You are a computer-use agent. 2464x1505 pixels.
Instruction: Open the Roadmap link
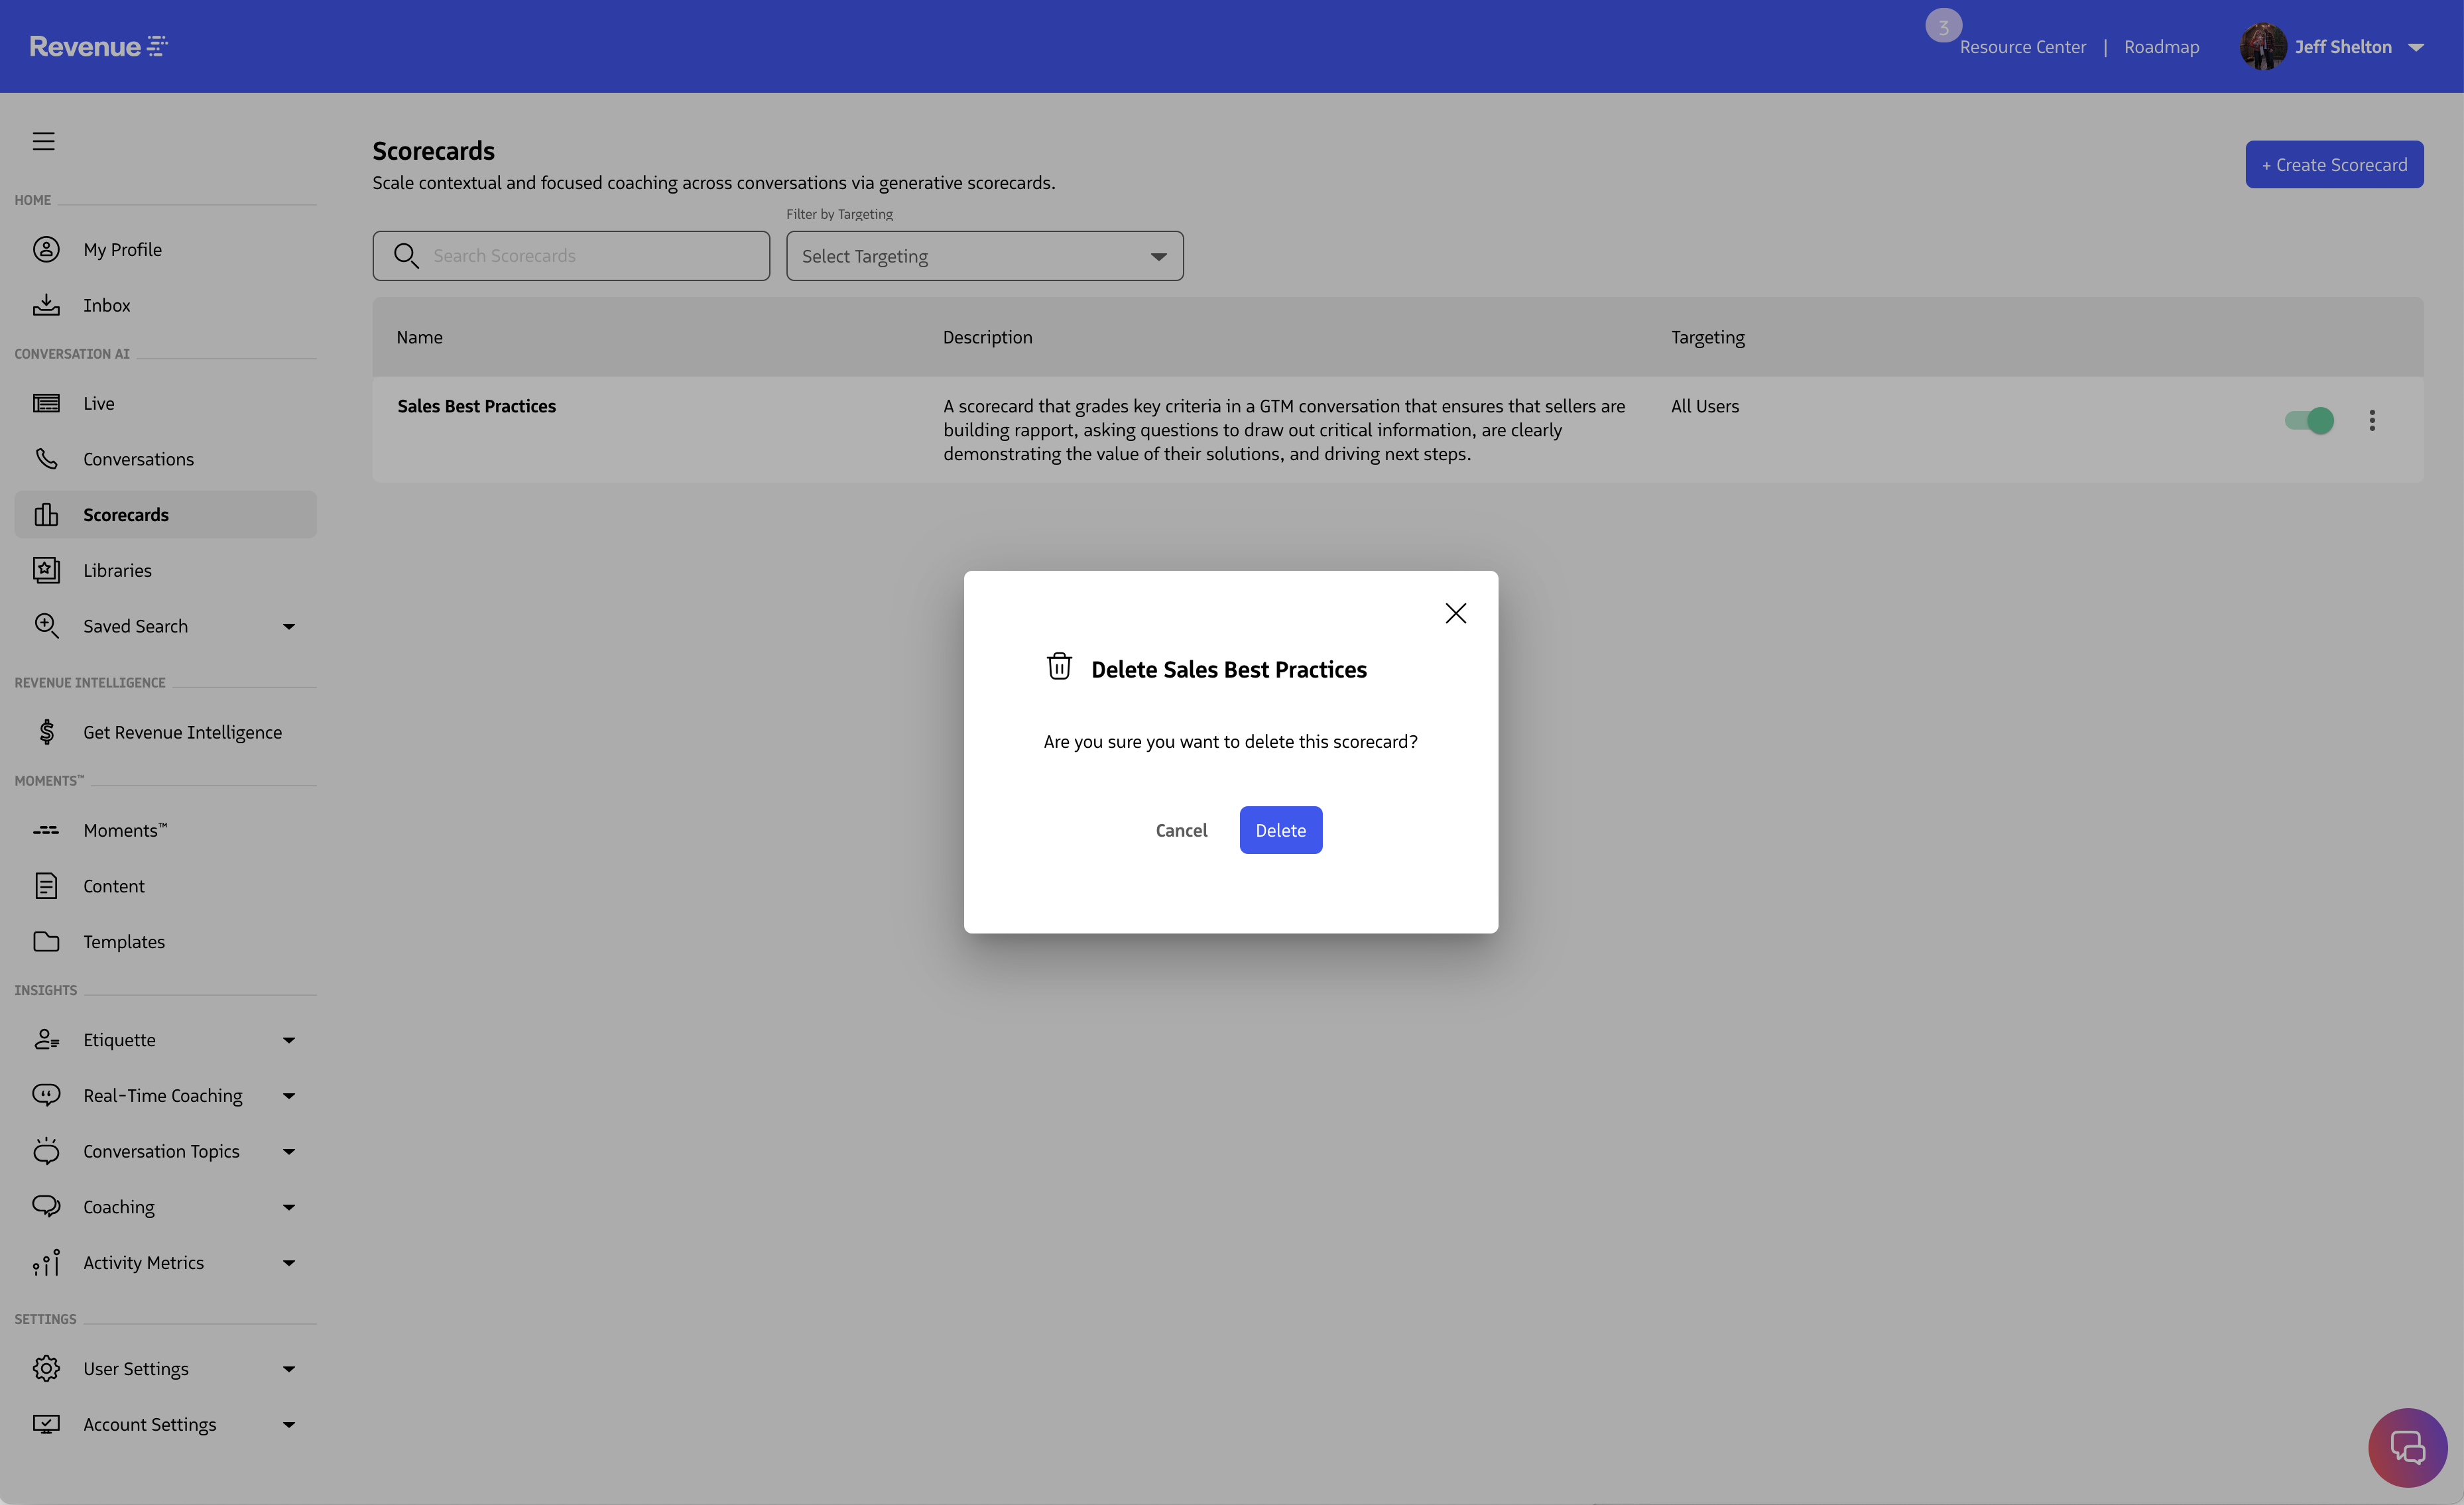pos(2161,47)
